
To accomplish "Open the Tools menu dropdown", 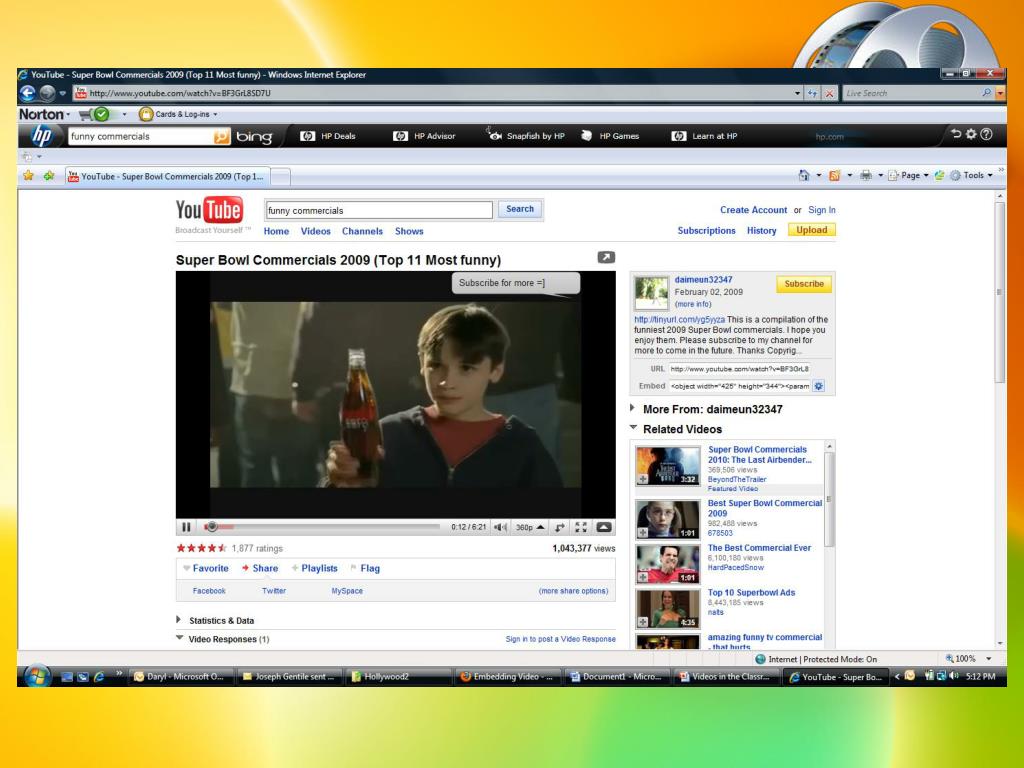I will (972, 175).
